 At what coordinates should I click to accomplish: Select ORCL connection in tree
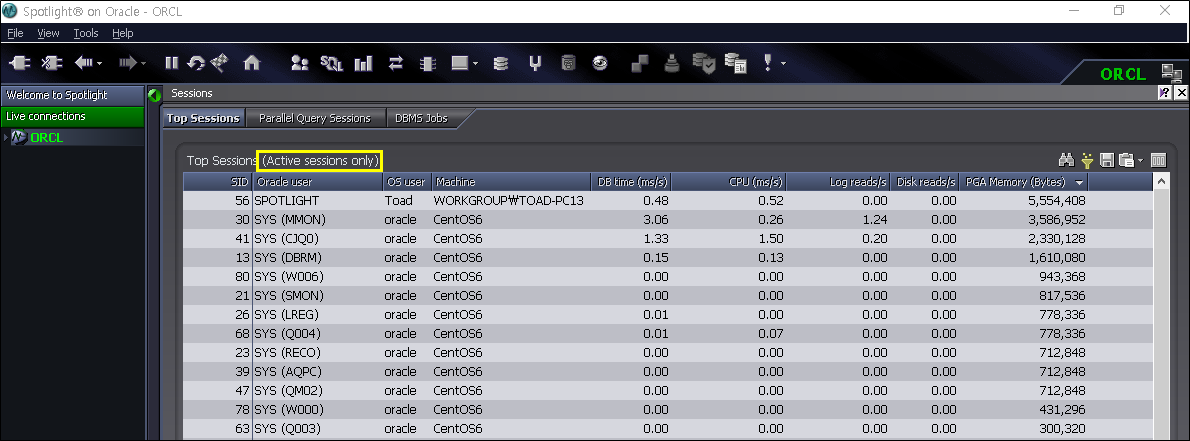coord(47,137)
